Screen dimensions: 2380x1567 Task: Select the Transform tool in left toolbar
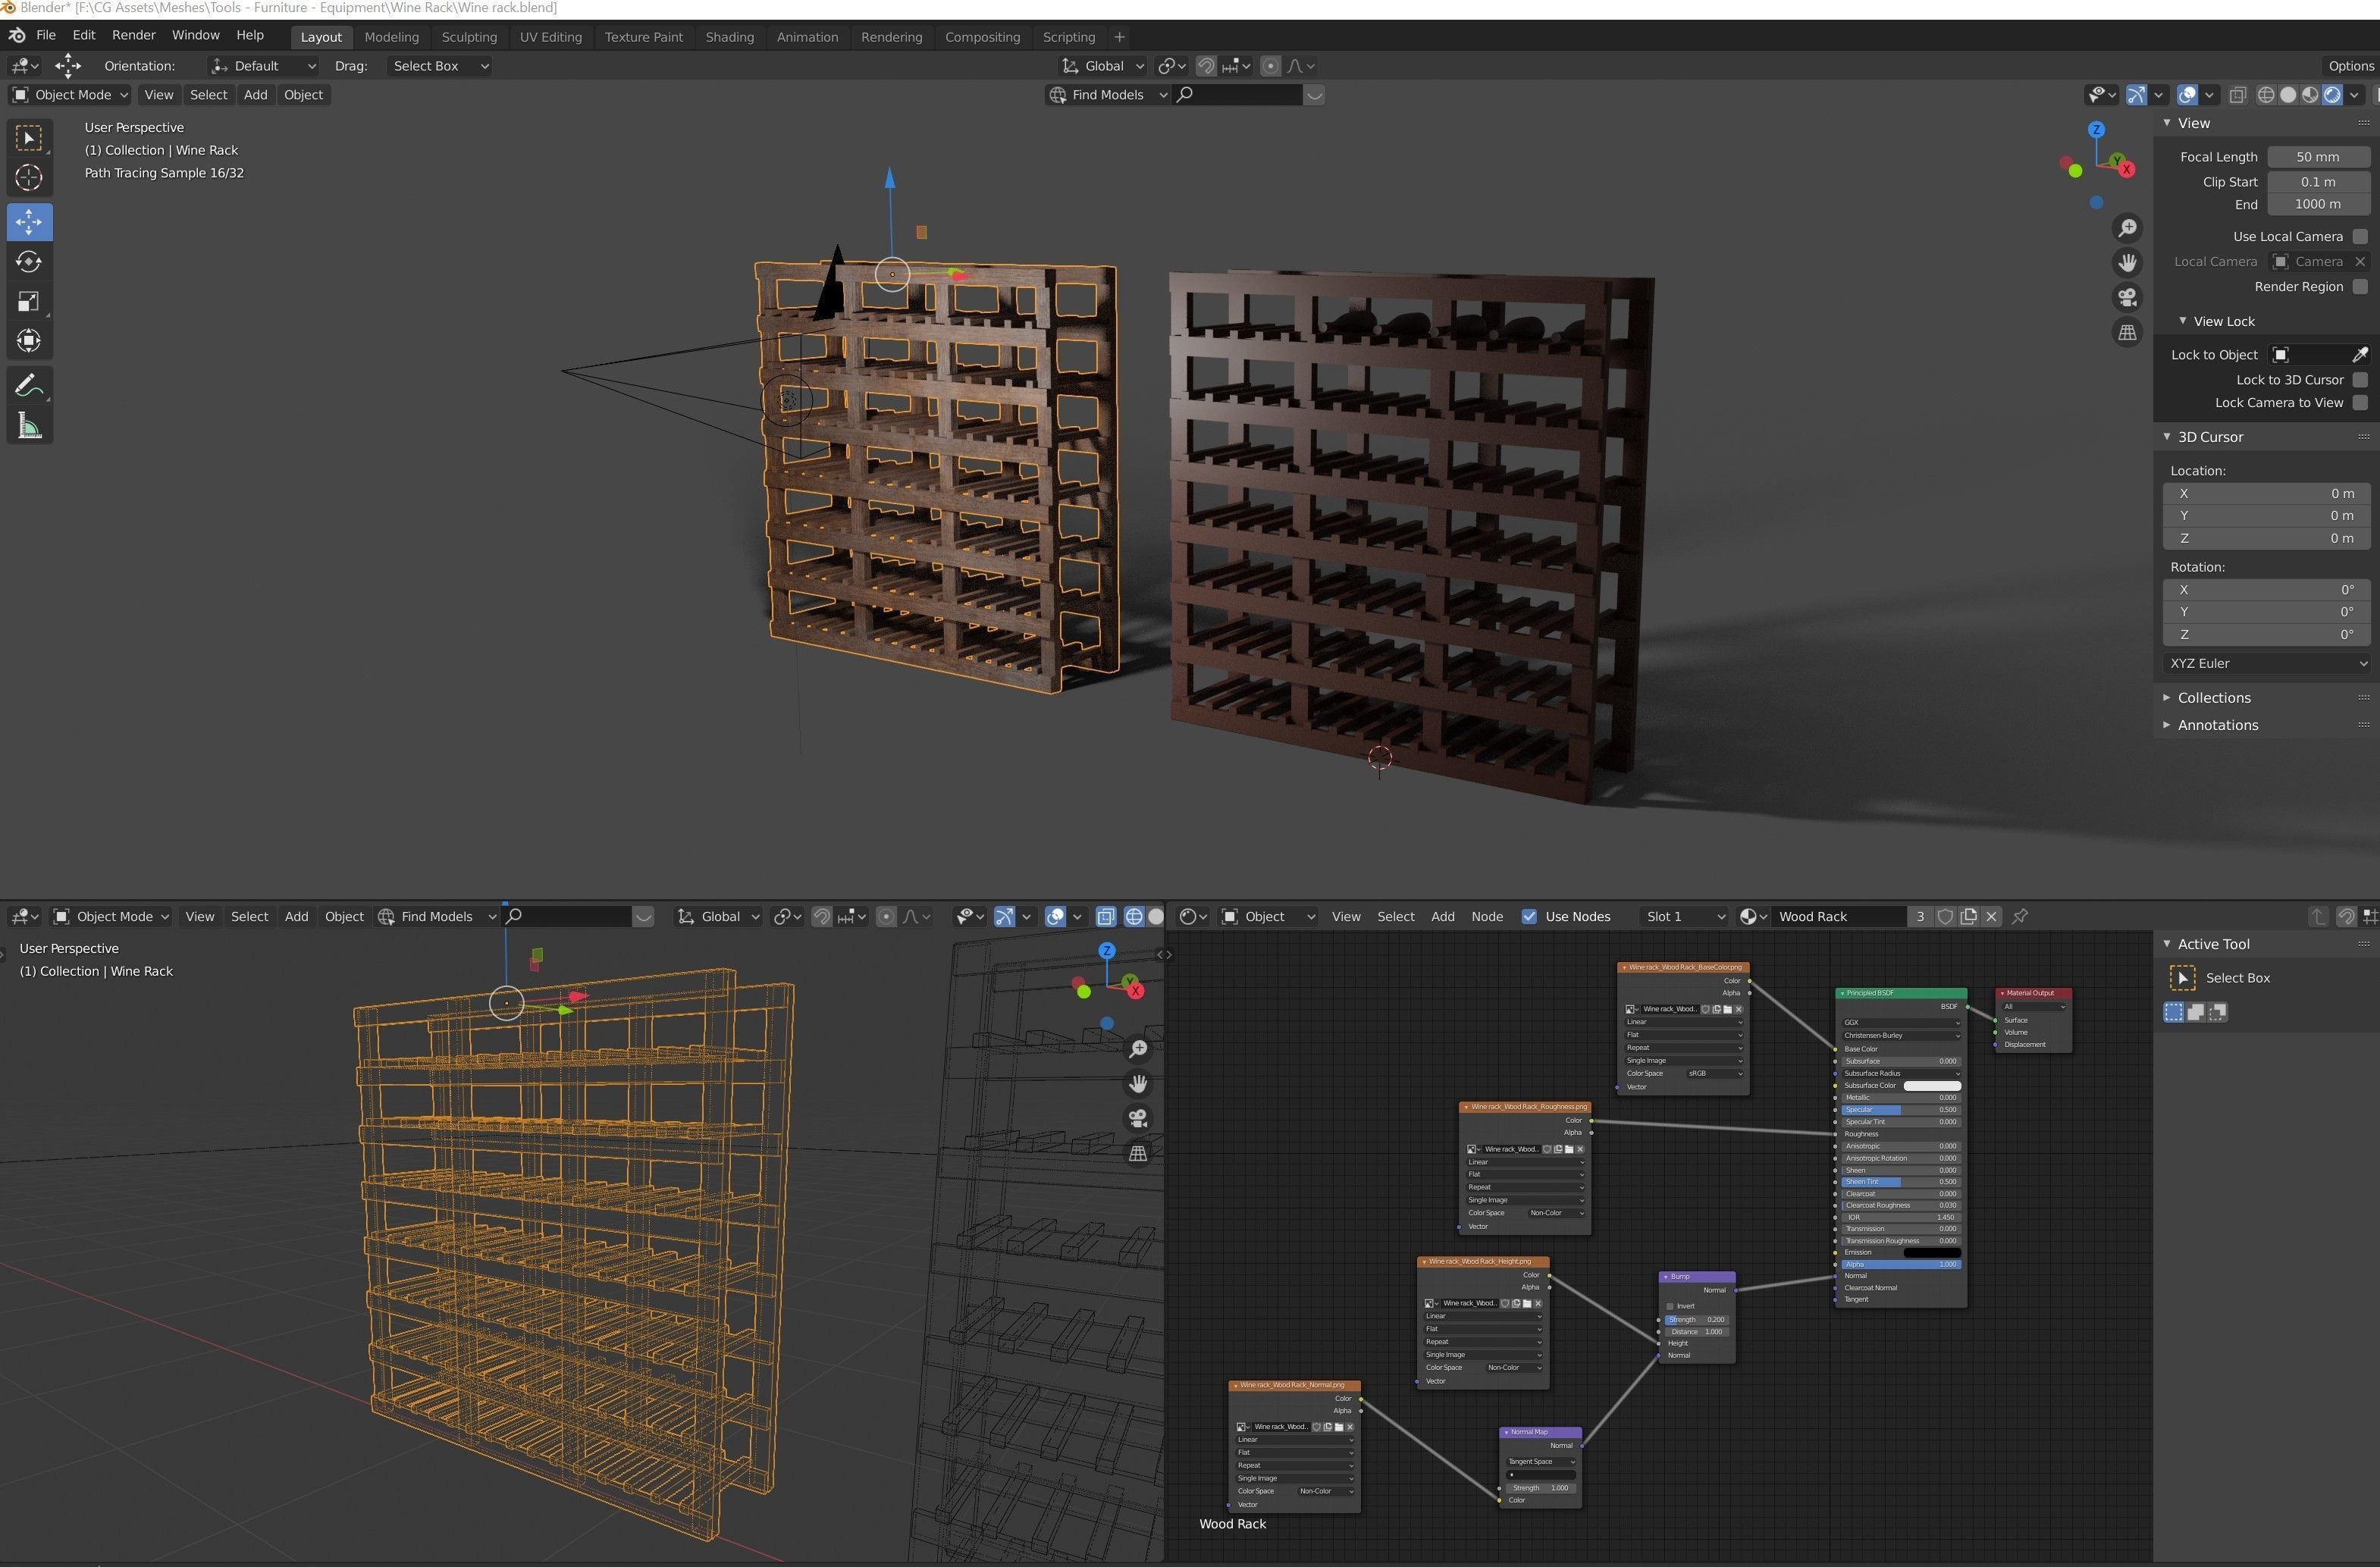pos(29,341)
